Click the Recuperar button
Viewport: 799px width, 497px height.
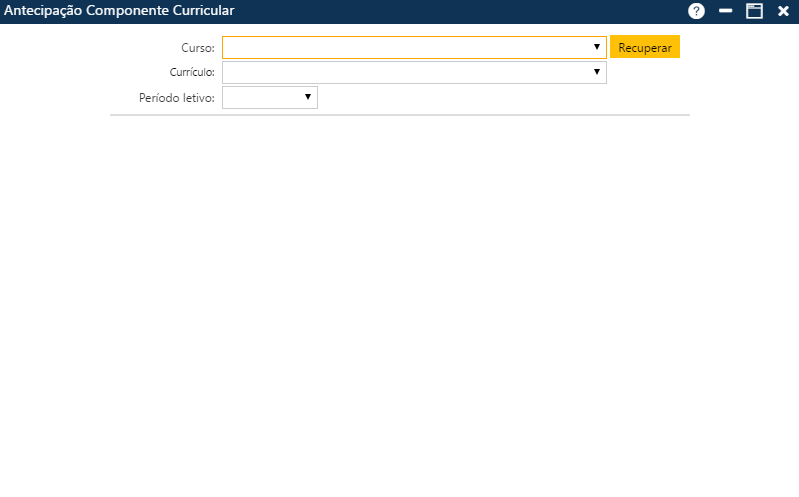click(x=645, y=47)
